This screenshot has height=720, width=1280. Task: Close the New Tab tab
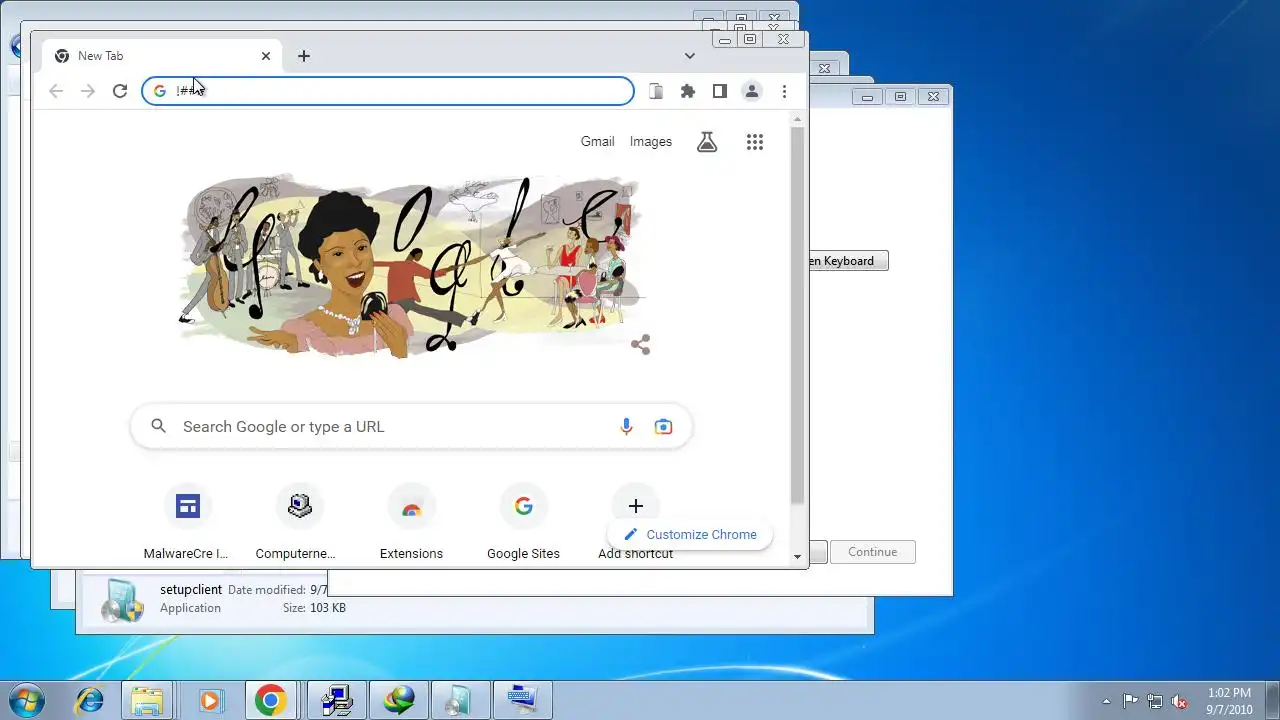[266, 56]
